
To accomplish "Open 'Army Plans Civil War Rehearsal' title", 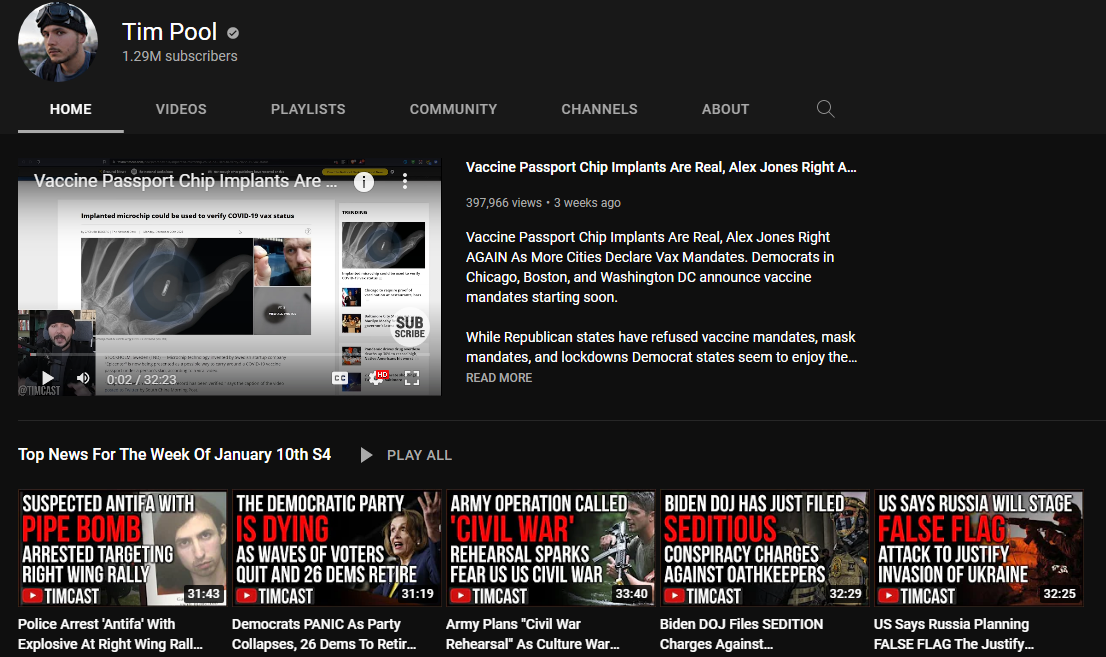I will pos(533,634).
